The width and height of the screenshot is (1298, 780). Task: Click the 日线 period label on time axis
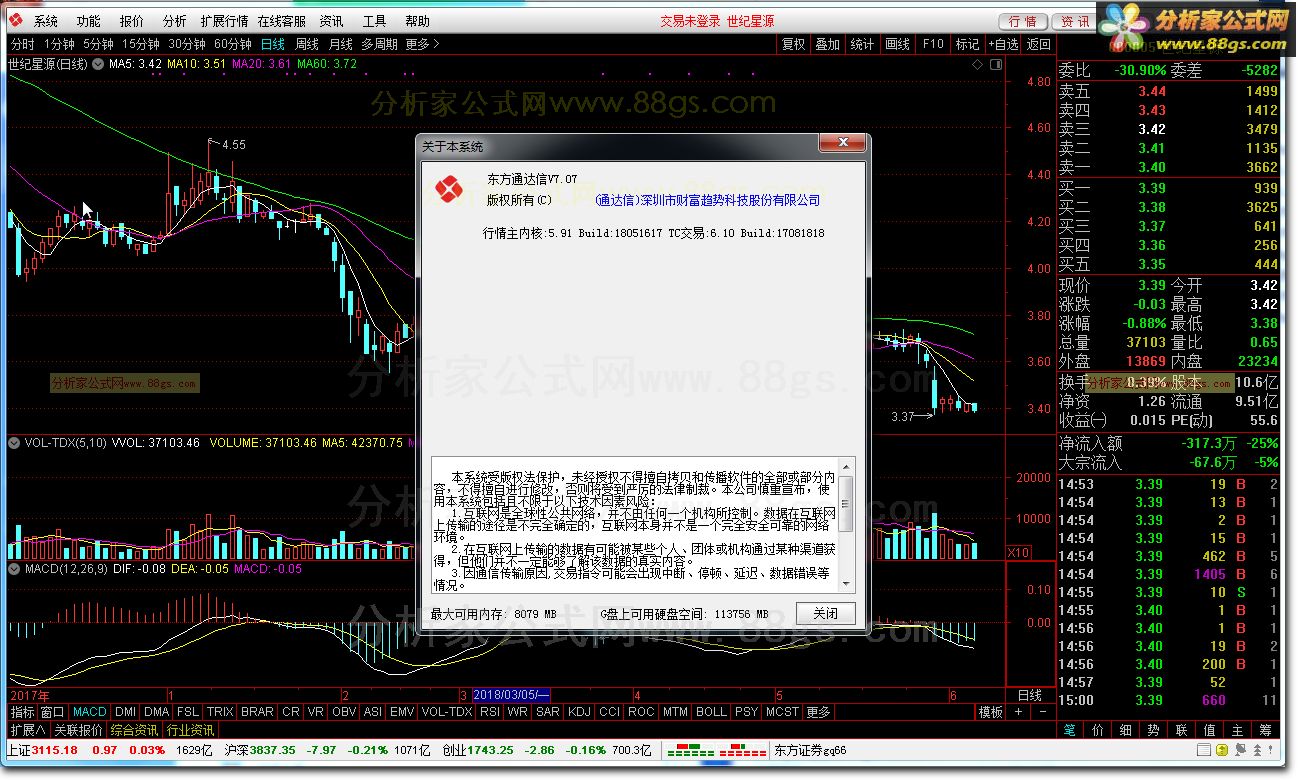(1030, 695)
